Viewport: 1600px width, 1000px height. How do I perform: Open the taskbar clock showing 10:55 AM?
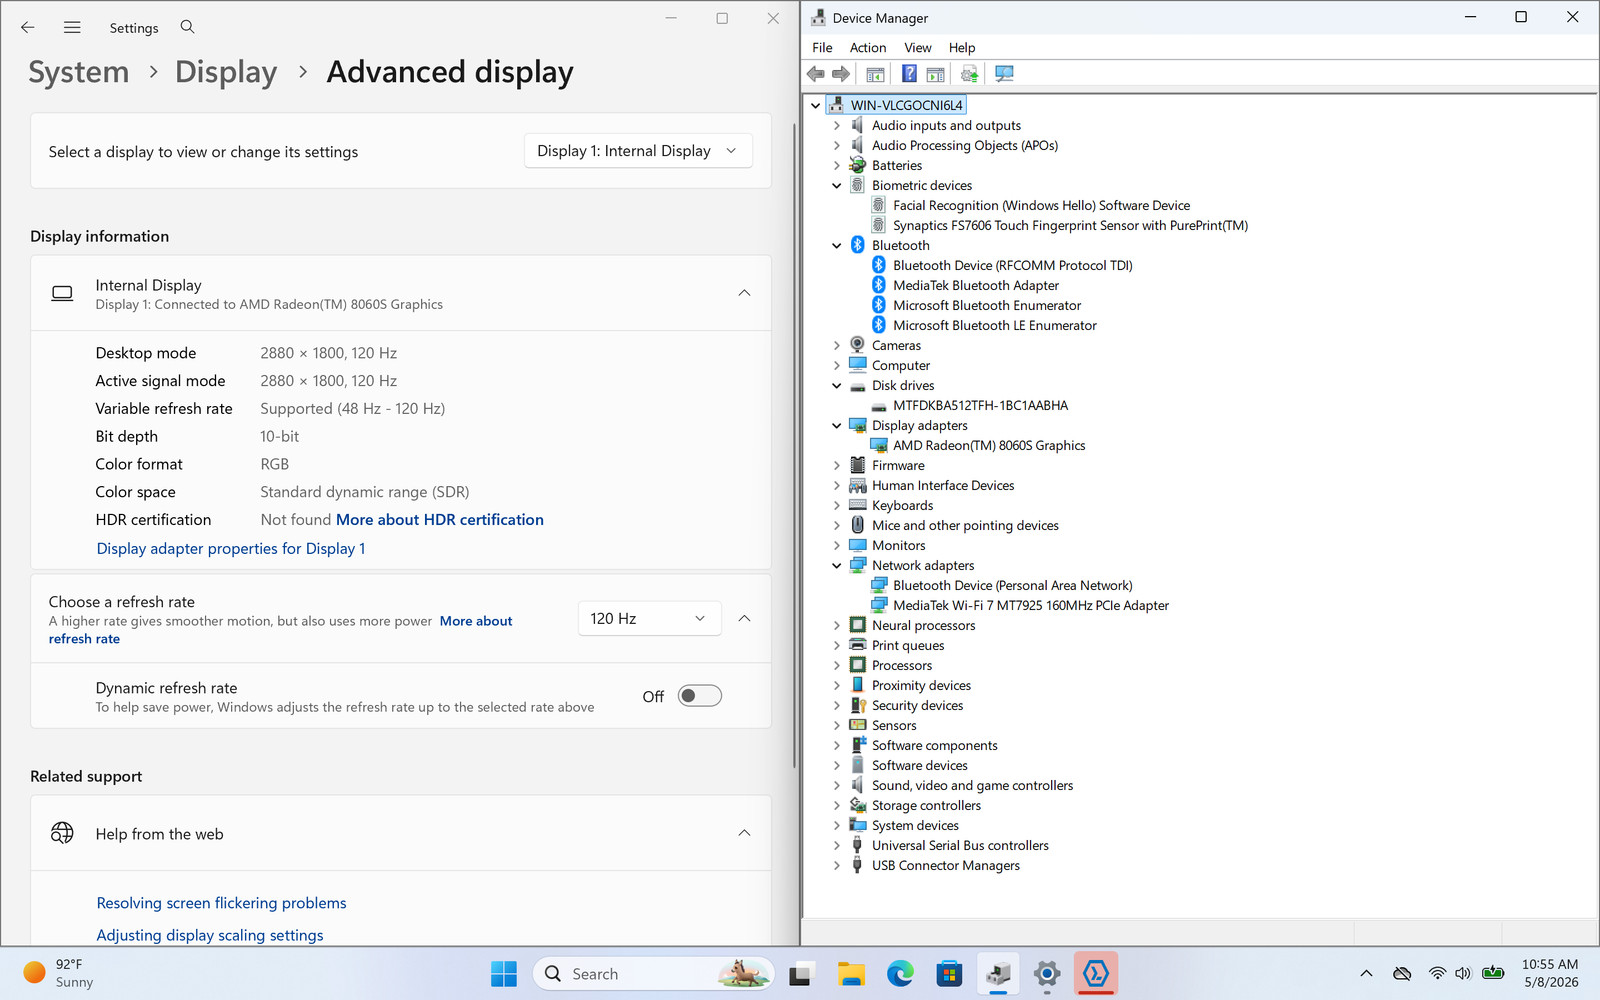point(1550,973)
